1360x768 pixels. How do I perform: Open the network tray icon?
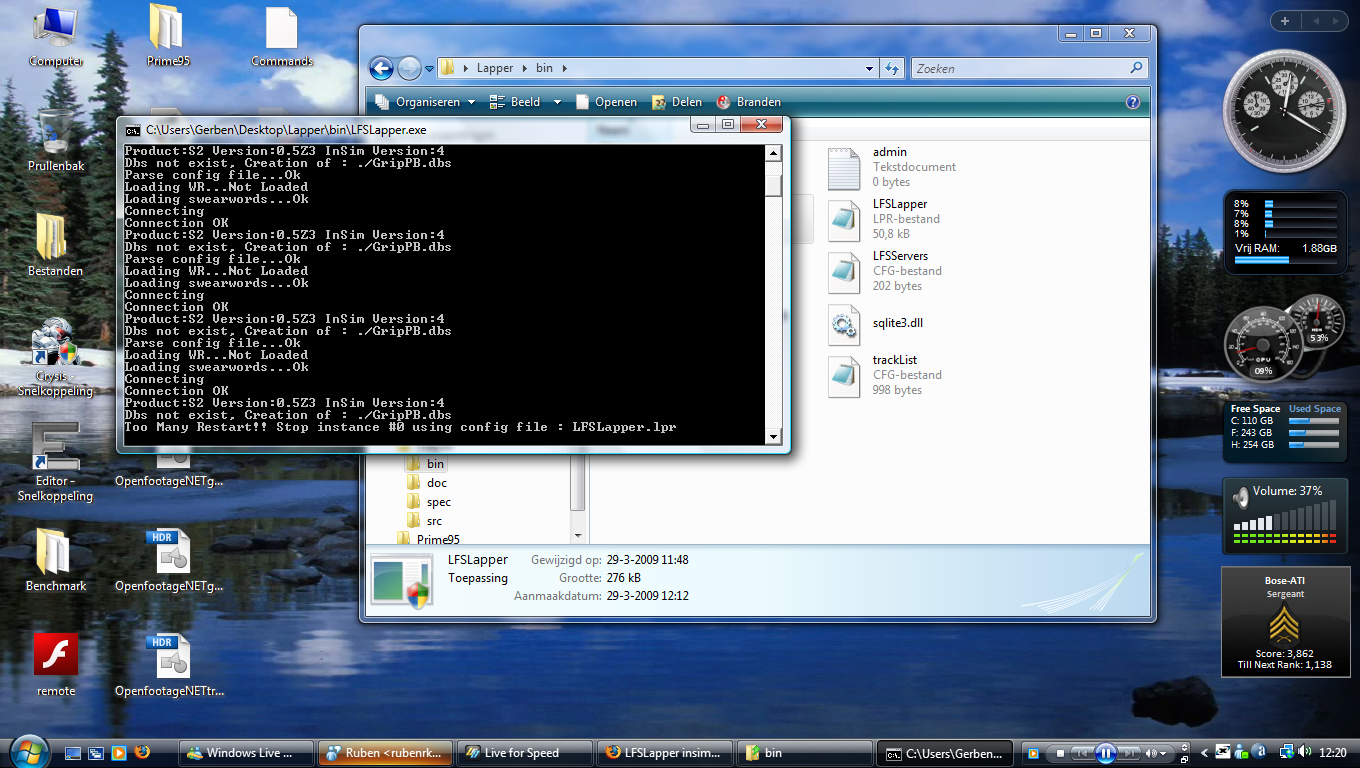(1287, 753)
